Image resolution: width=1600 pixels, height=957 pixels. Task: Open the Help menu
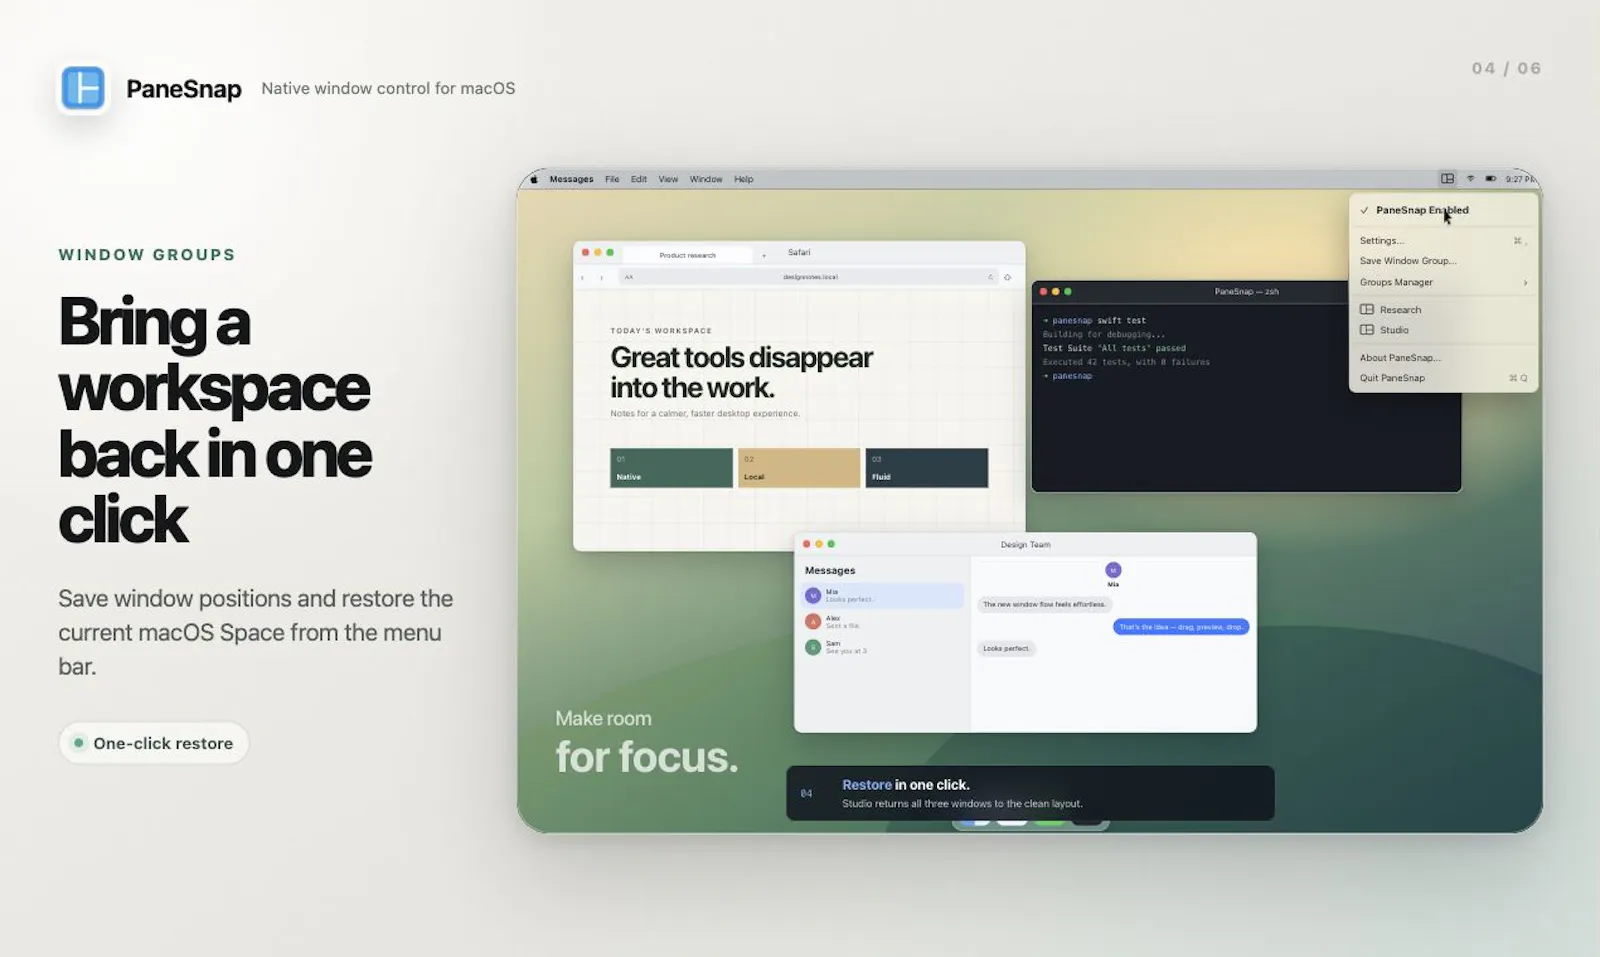coord(744,179)
